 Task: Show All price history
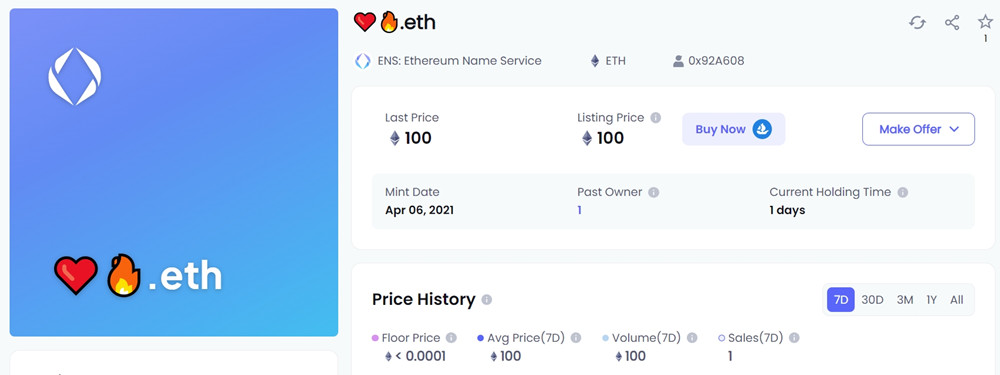957,300
